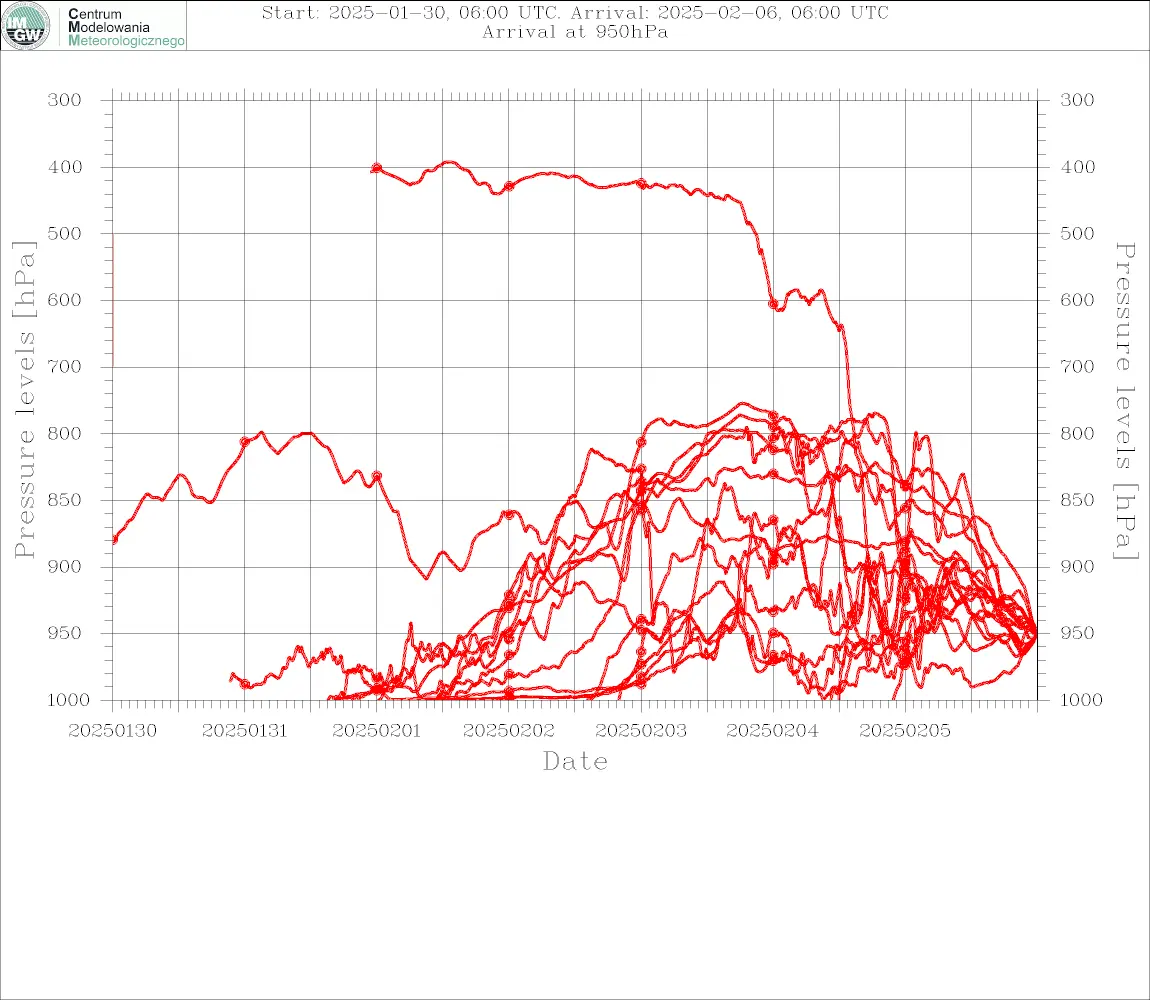Click the right axis label 400
The image size is (1150, 1000).
(1077, 167)
